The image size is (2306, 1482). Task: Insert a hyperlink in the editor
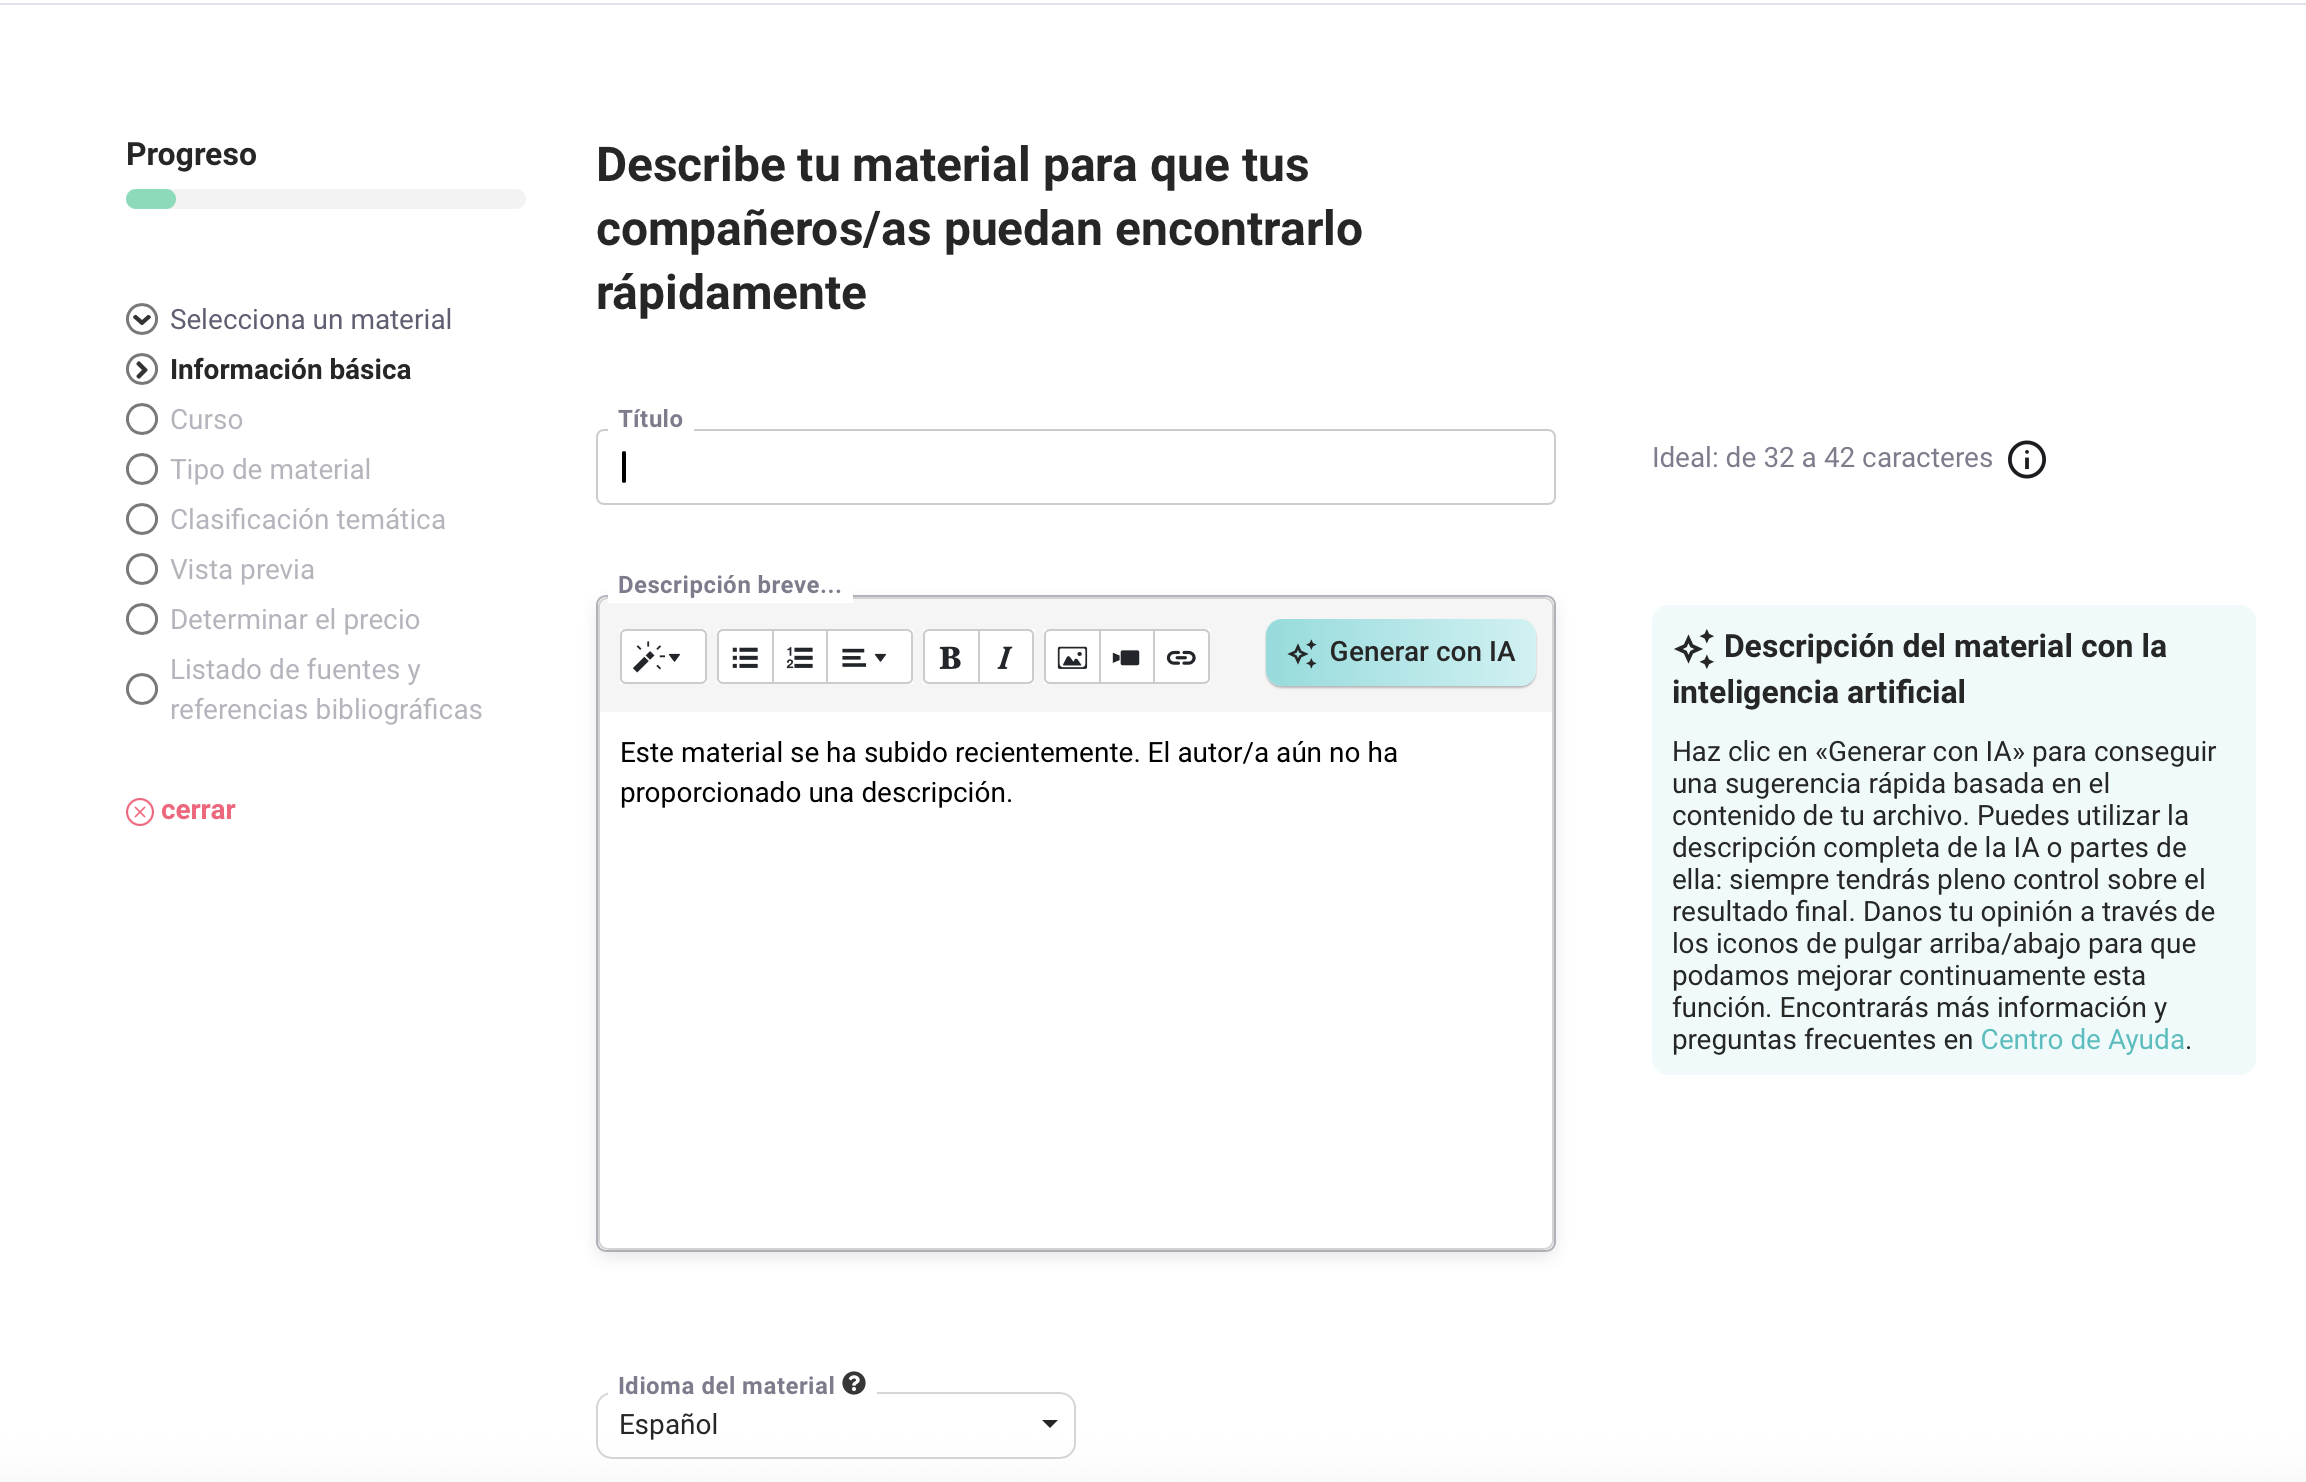pos(1181,657)
